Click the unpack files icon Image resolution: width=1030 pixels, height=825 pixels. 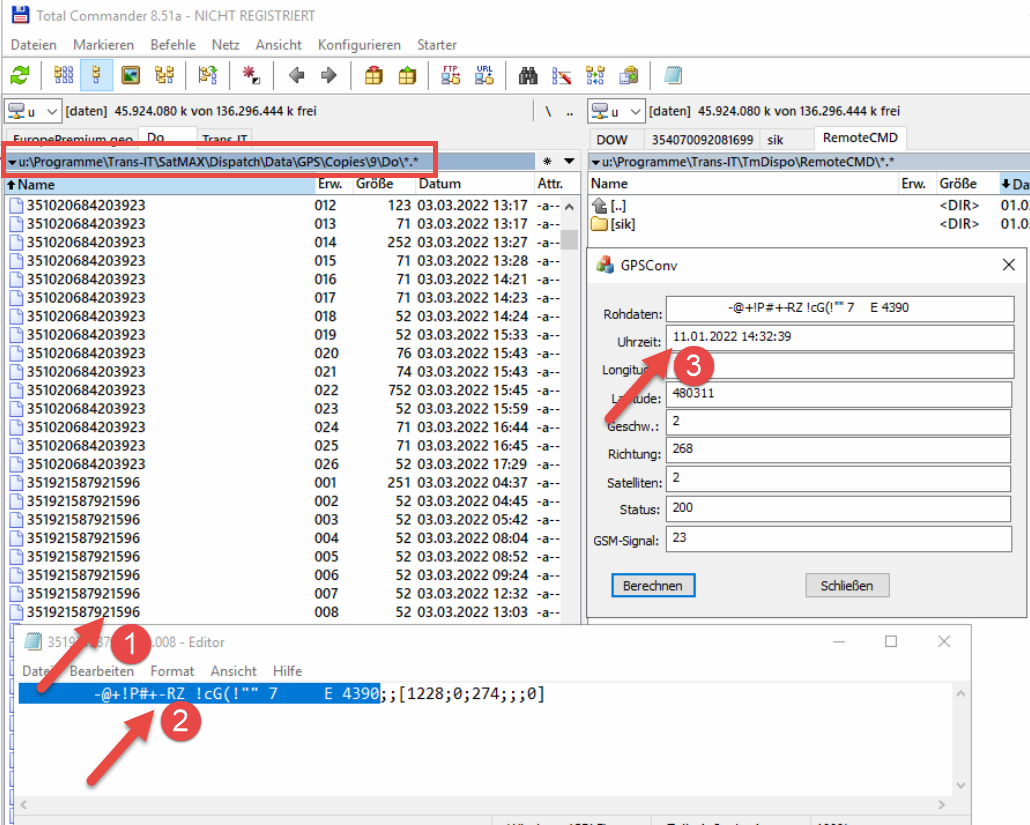(x=407, y=75)
